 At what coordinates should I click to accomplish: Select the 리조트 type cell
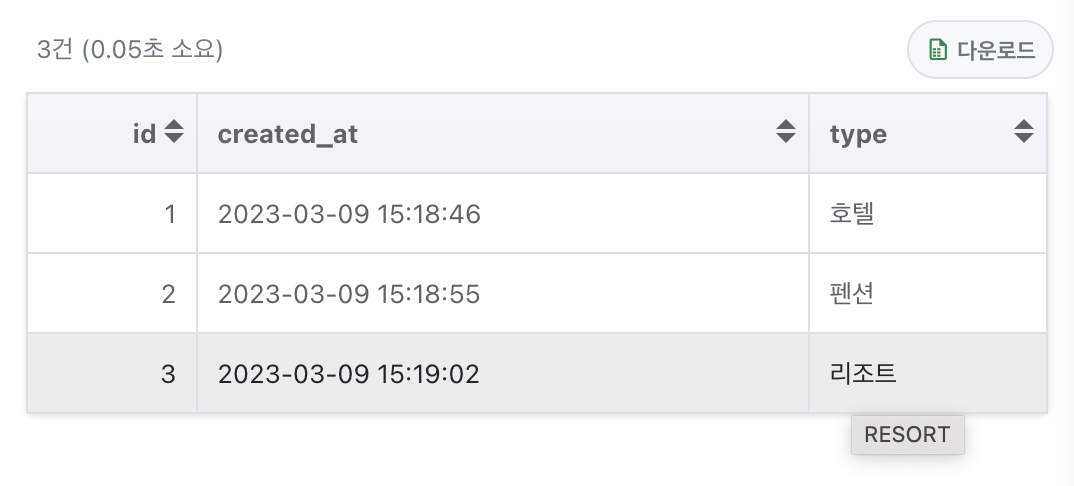tap(928, 373)
